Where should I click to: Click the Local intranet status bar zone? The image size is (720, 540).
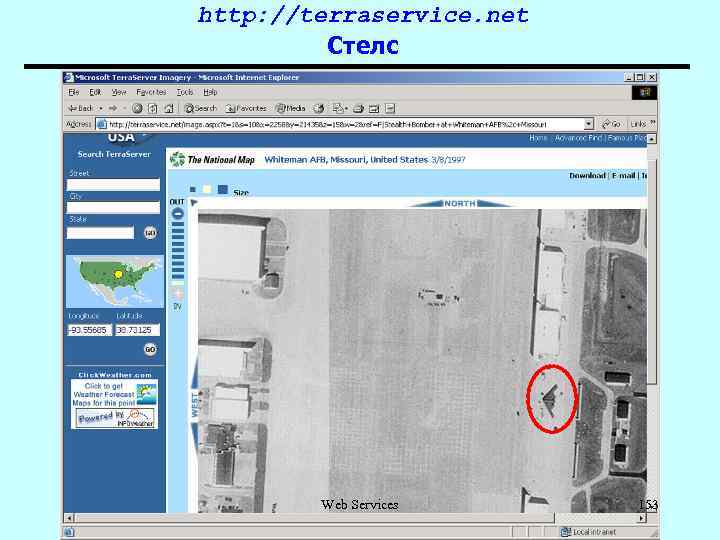point(588,532)
